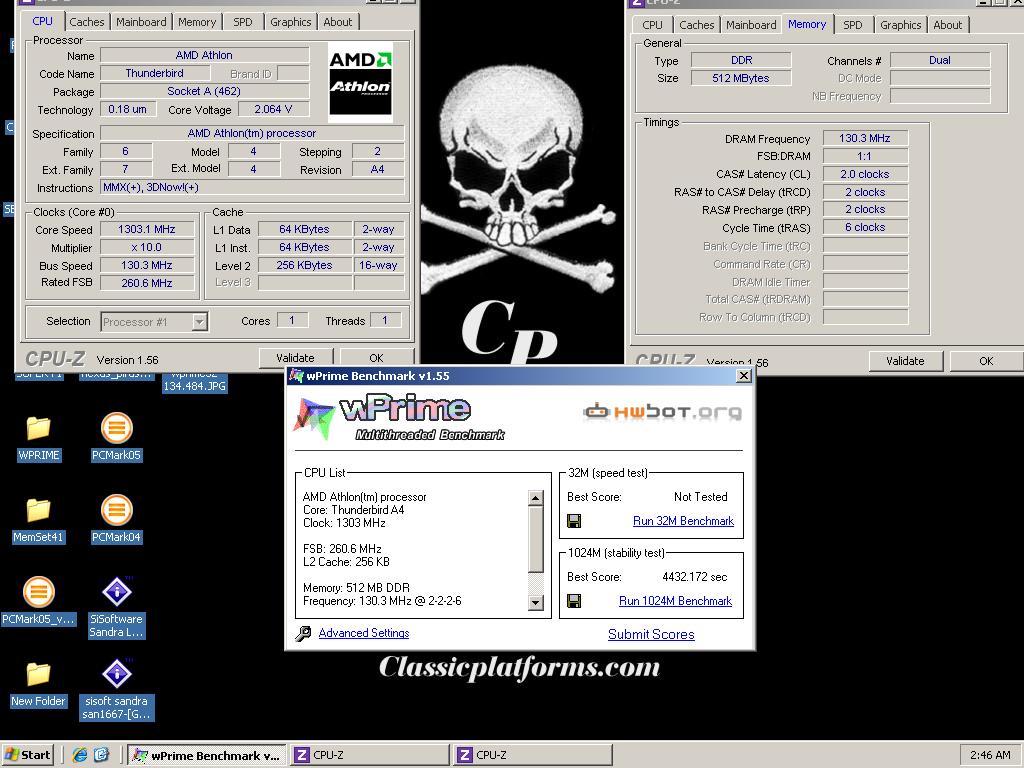1024x768 pixels.
Task: Click the second quick launch browser icon
Action: click(102, 755)
